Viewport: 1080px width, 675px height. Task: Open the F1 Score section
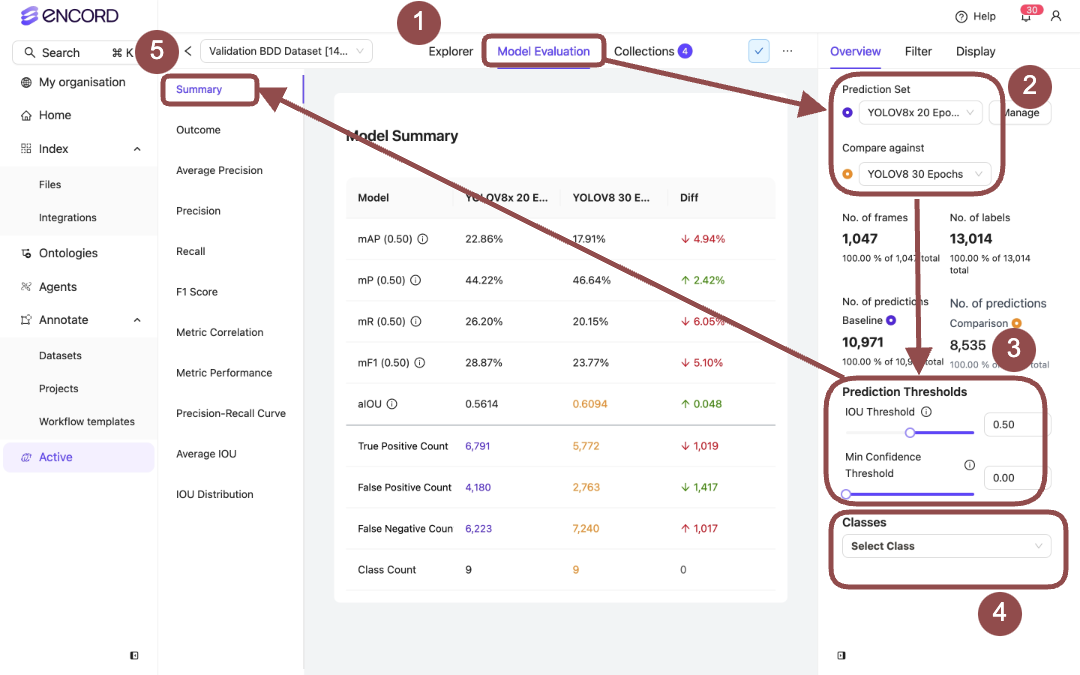coord(197,292)
